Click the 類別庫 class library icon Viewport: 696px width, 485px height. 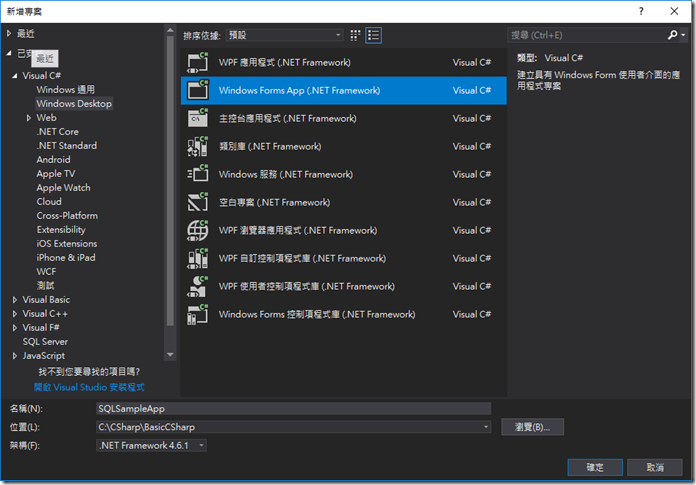[x=198, y=146]
